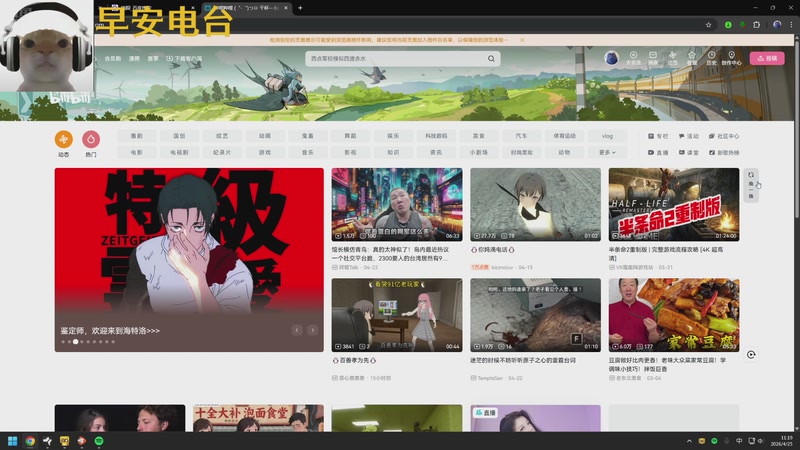Click the round icon beside the 家常豆腐 video

[751, 355]
